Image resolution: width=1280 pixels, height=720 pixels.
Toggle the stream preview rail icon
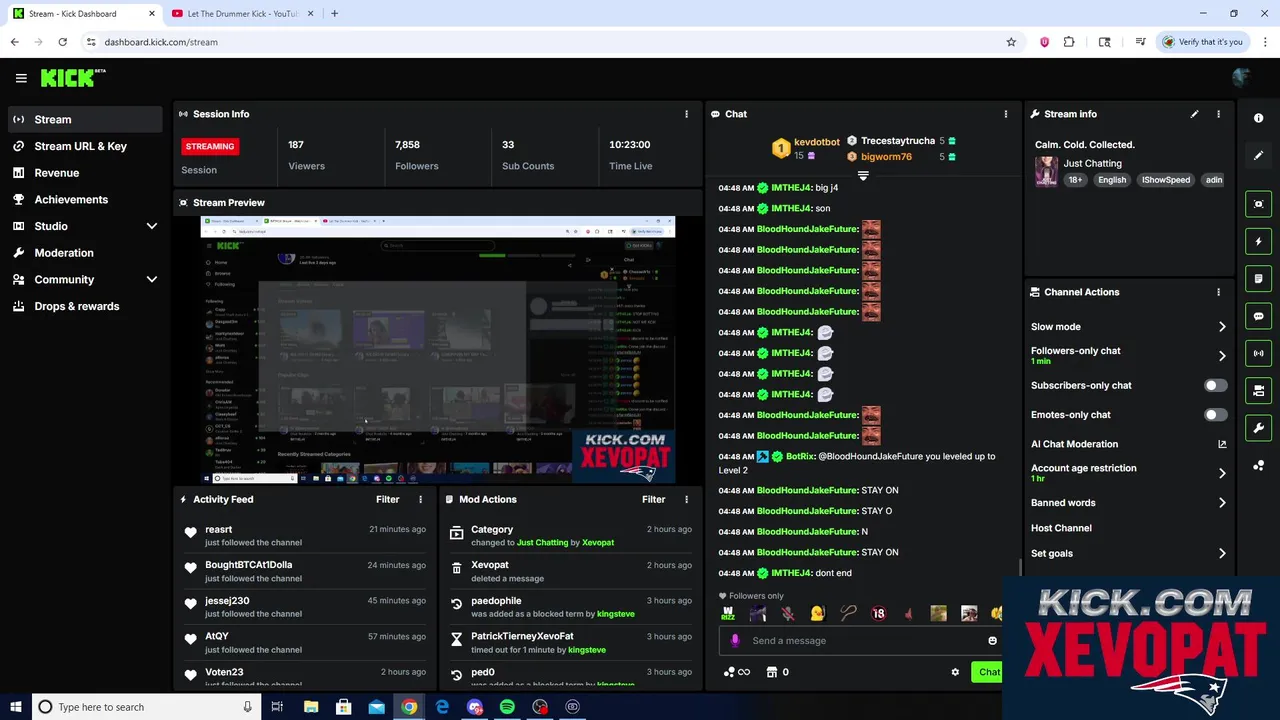pos(1258,204)
